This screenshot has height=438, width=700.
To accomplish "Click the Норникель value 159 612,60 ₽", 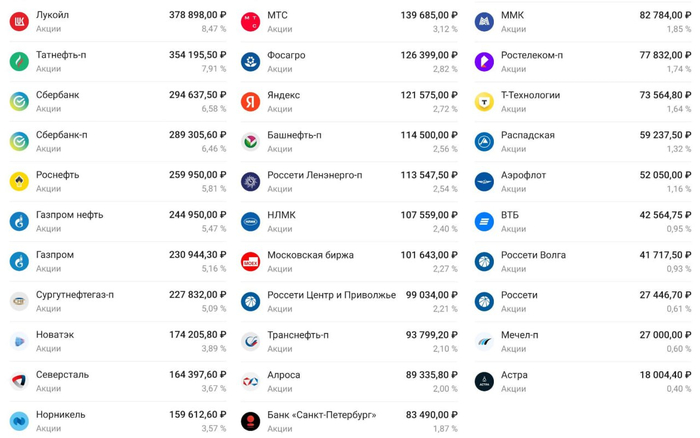I will click(x=197, y=414).
